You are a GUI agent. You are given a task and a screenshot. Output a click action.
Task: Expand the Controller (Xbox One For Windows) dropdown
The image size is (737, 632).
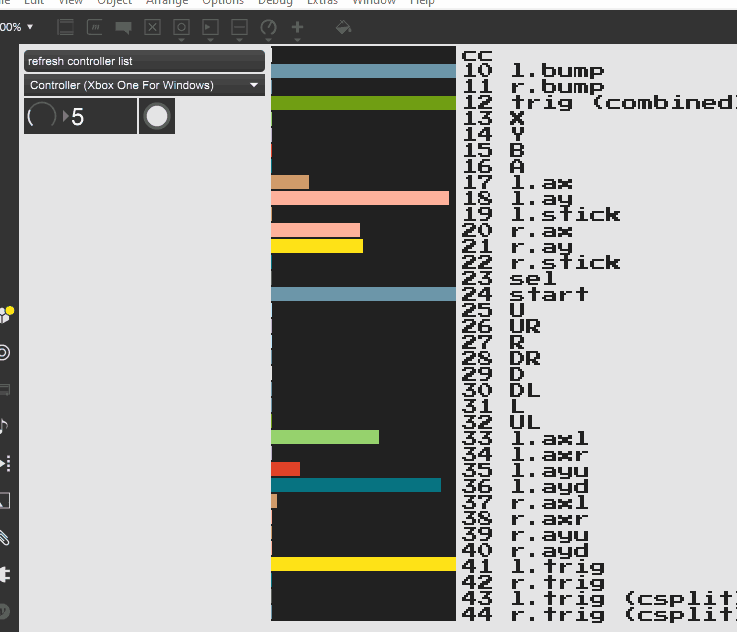pyautogui.click(x=144, y=85)
